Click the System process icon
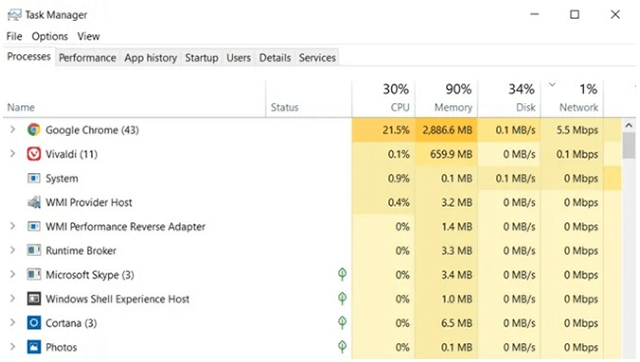The image size is (640, 362). [34, 178]
